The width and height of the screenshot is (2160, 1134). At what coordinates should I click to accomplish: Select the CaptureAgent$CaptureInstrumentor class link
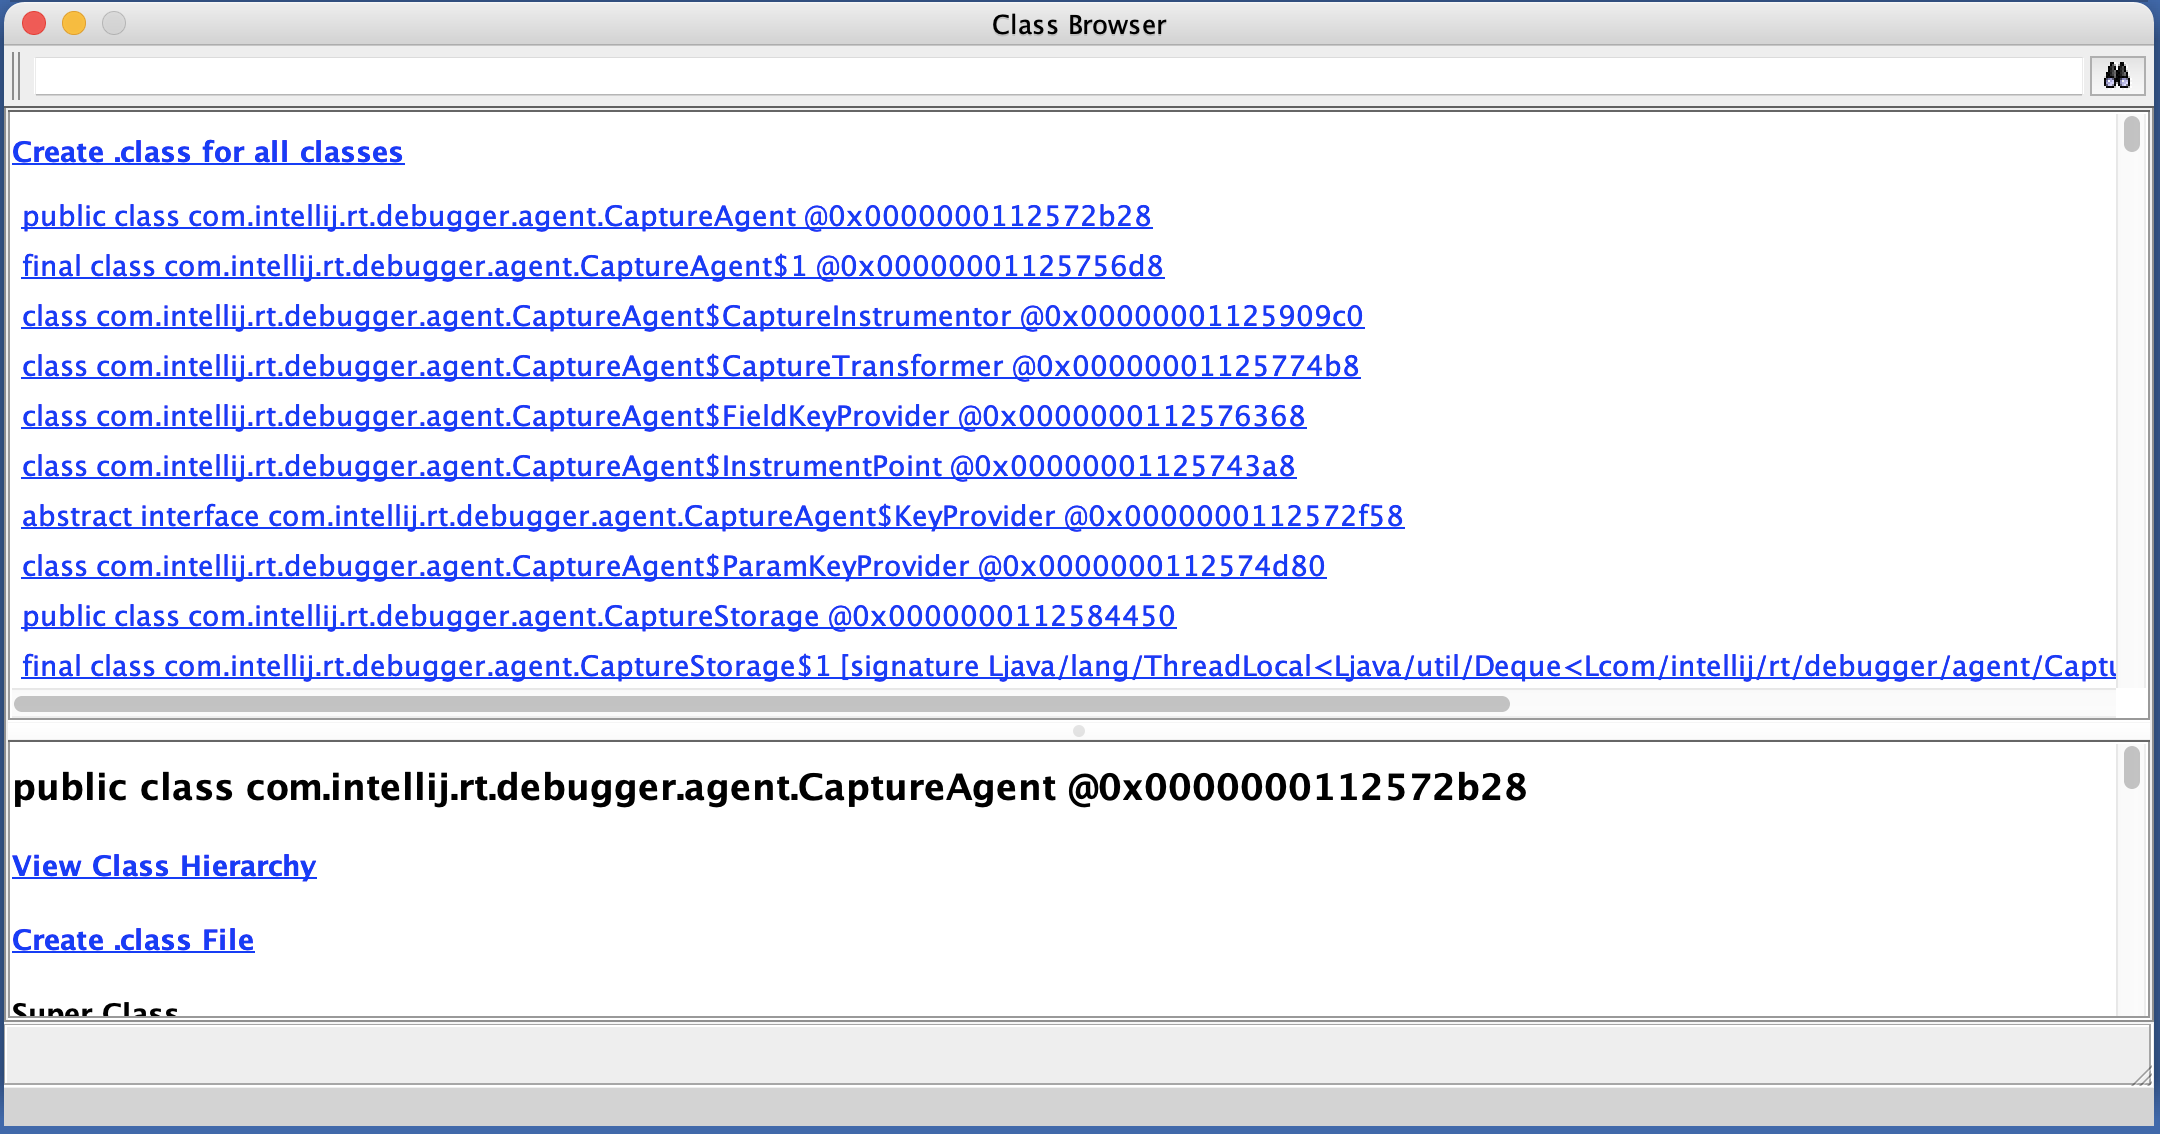pyautogui.click(x=692, y=316)
